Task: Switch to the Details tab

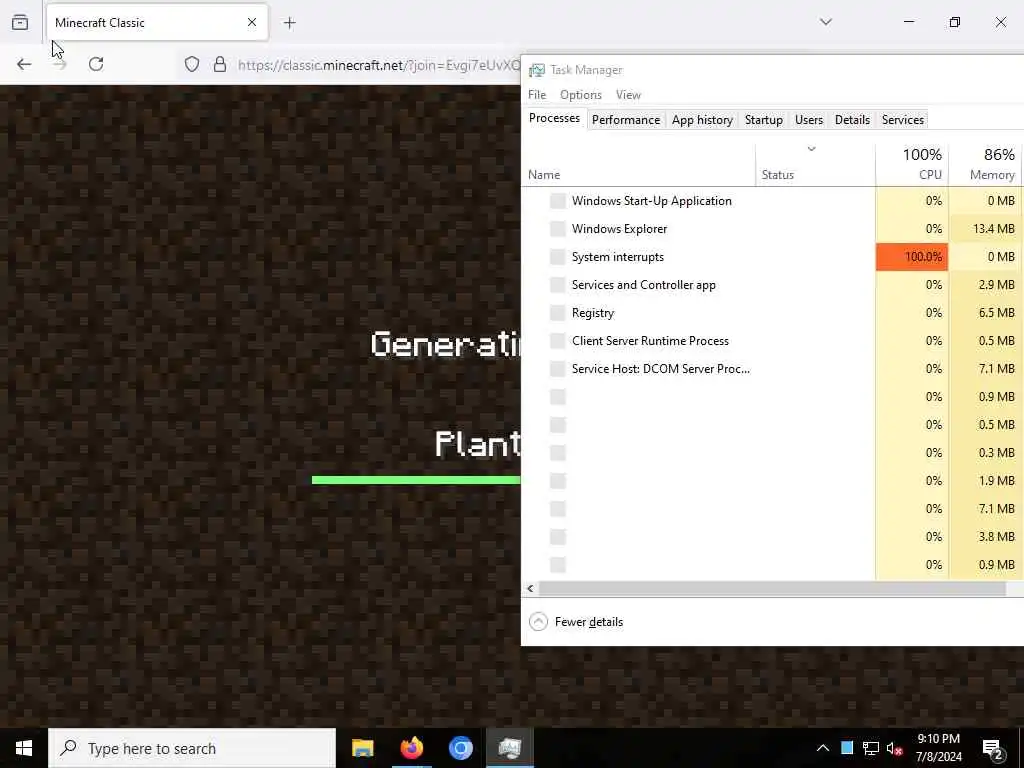Action: tap(852, 120)
